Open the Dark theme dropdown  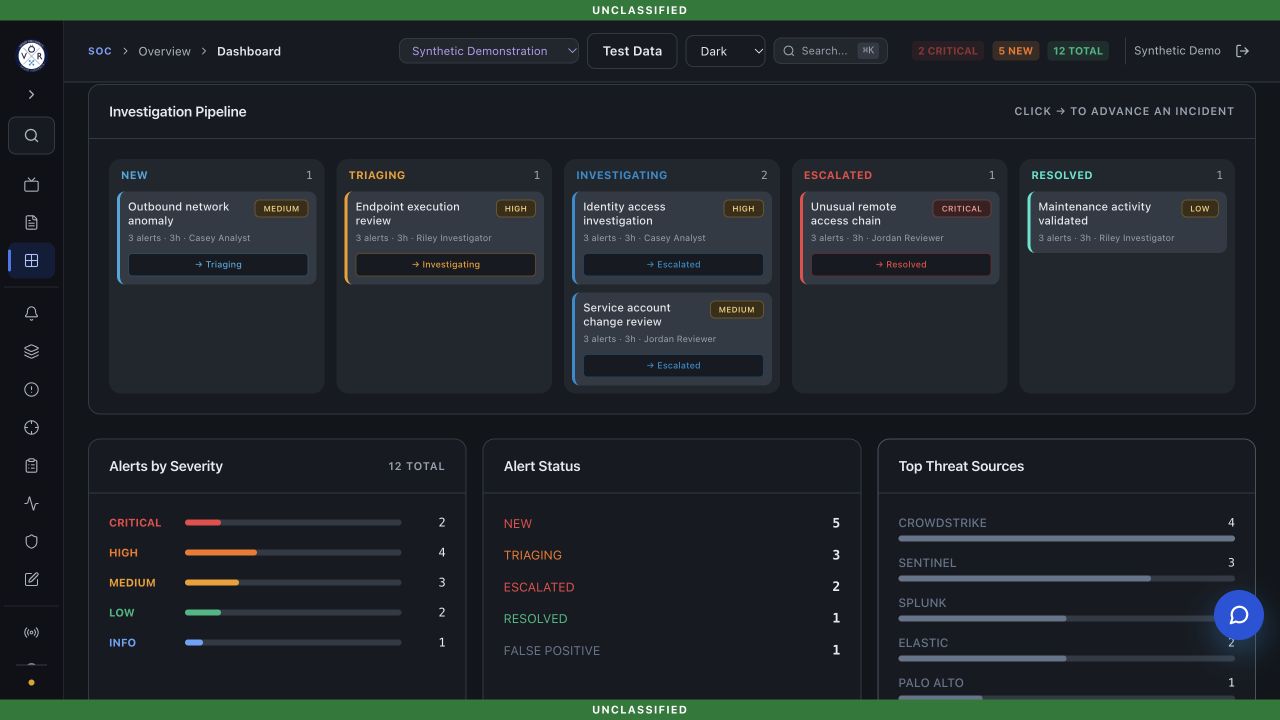click(x=725, y=51)
